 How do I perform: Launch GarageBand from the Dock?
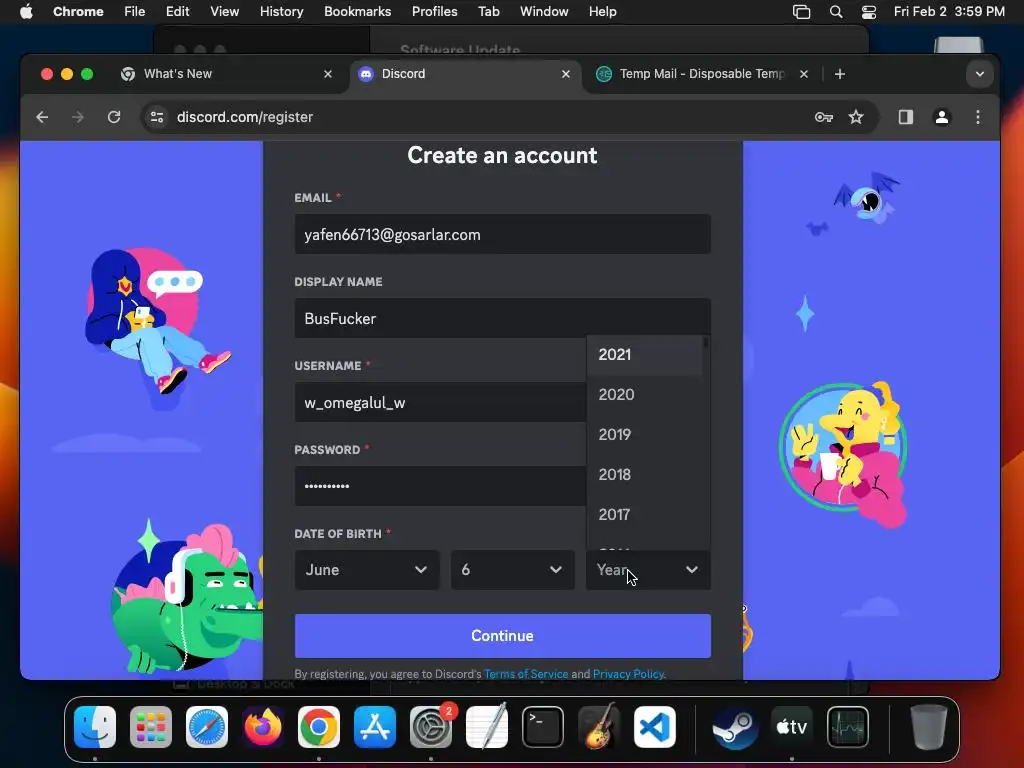(x=599, y=727)
